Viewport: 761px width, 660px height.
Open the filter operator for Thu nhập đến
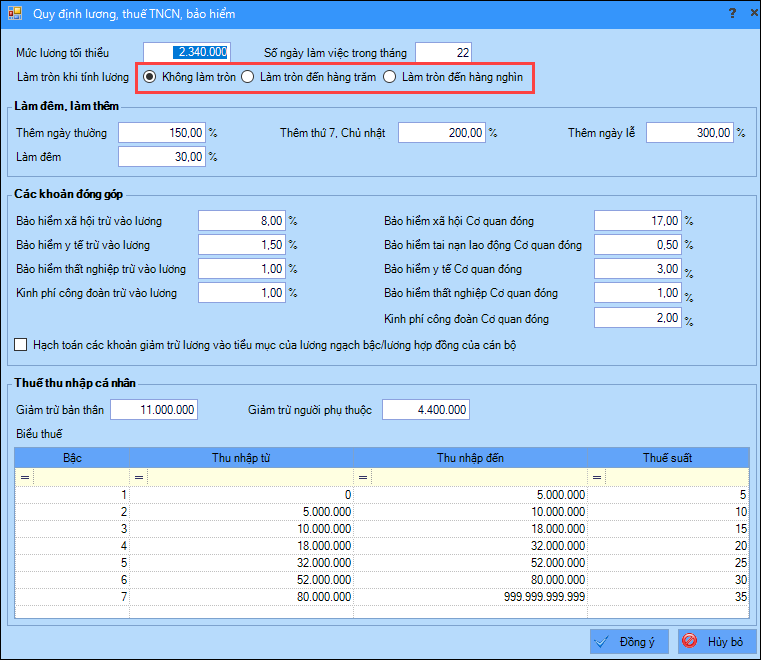pyautogui.click(x=363, y=478)
